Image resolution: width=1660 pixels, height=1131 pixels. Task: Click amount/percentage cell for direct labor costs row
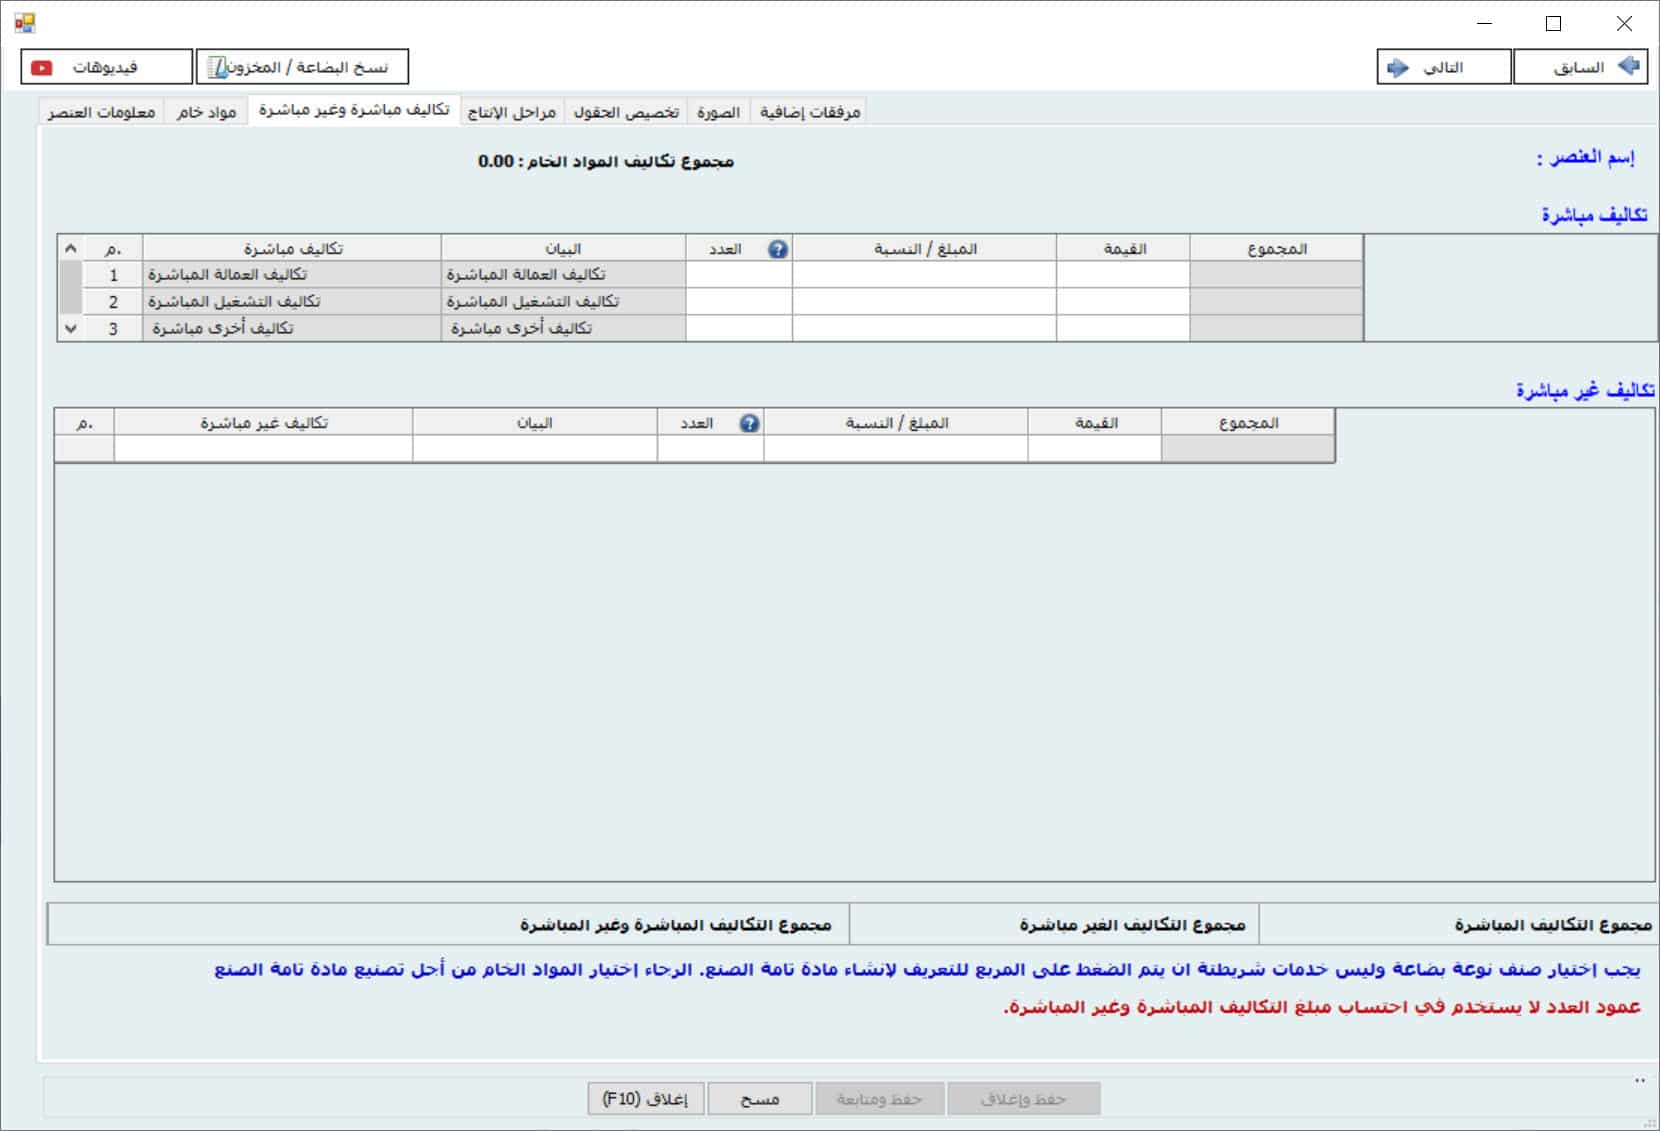(923, 275)
